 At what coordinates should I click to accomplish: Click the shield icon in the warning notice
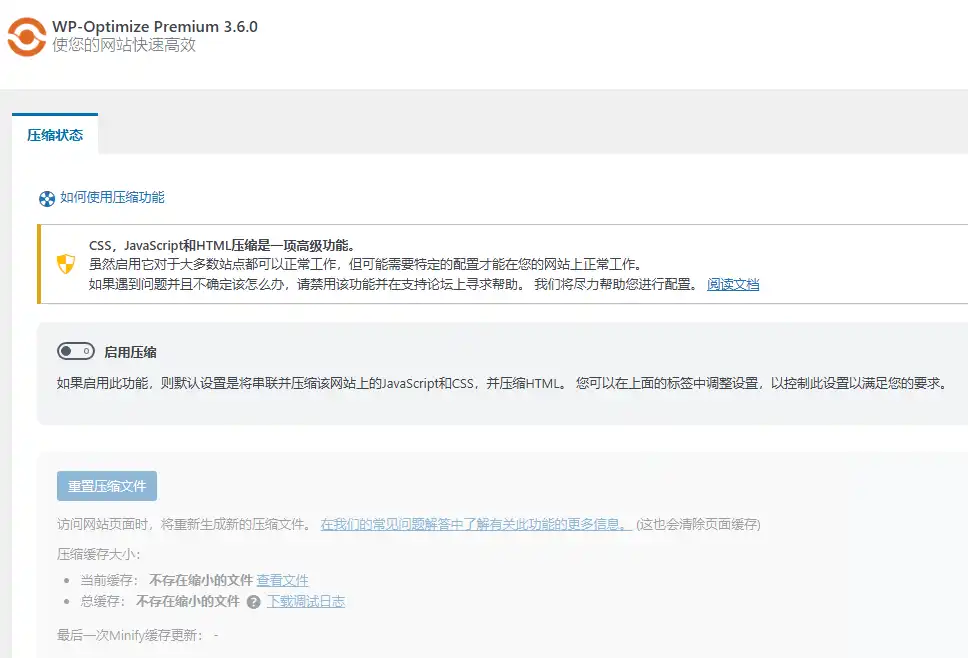click(64, 264)
